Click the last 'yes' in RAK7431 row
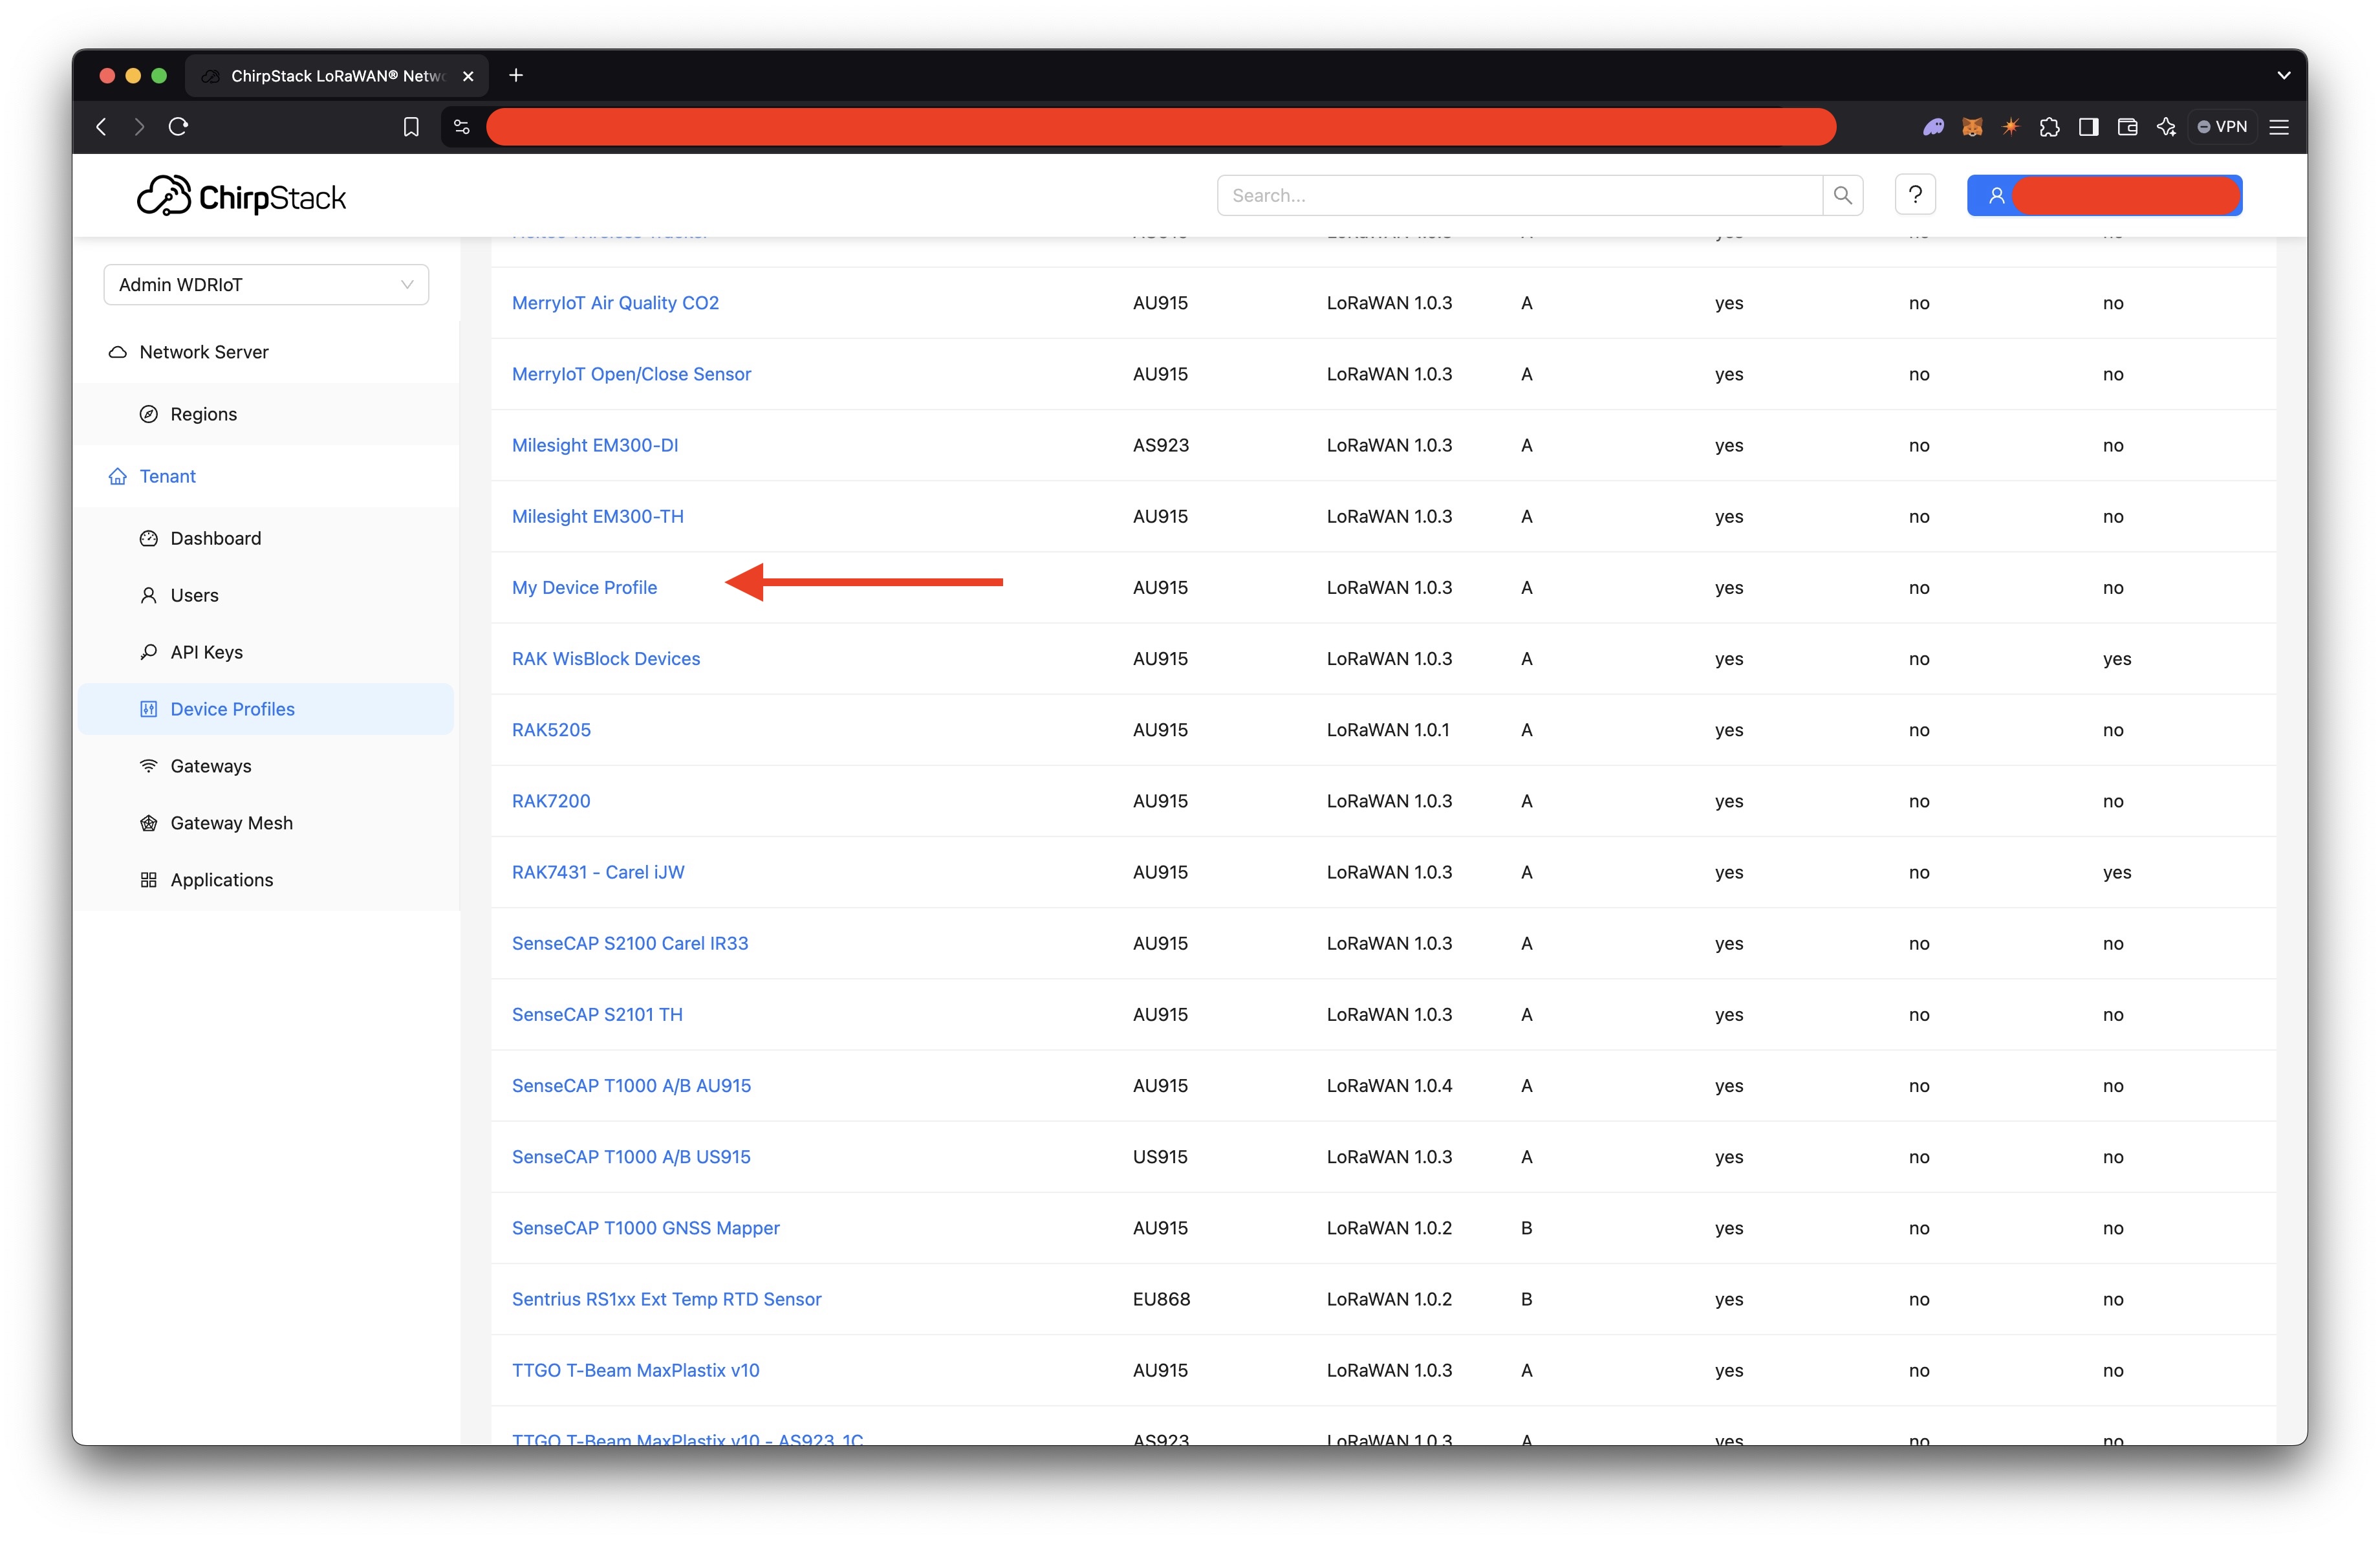 tap(2116, 872)
